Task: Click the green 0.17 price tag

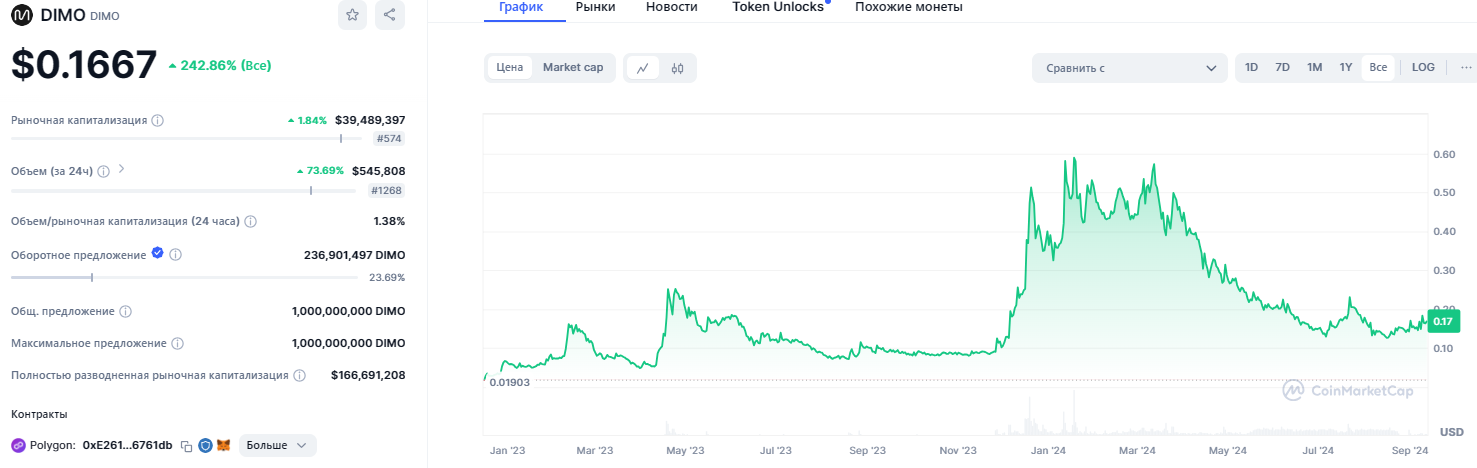Action: (x=1443, y=321)
